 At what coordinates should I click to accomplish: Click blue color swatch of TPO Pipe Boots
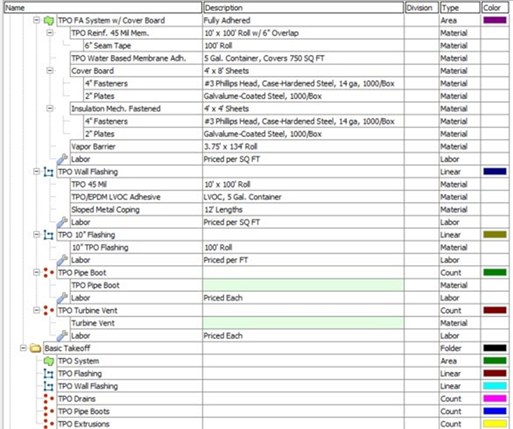[495, 411]
